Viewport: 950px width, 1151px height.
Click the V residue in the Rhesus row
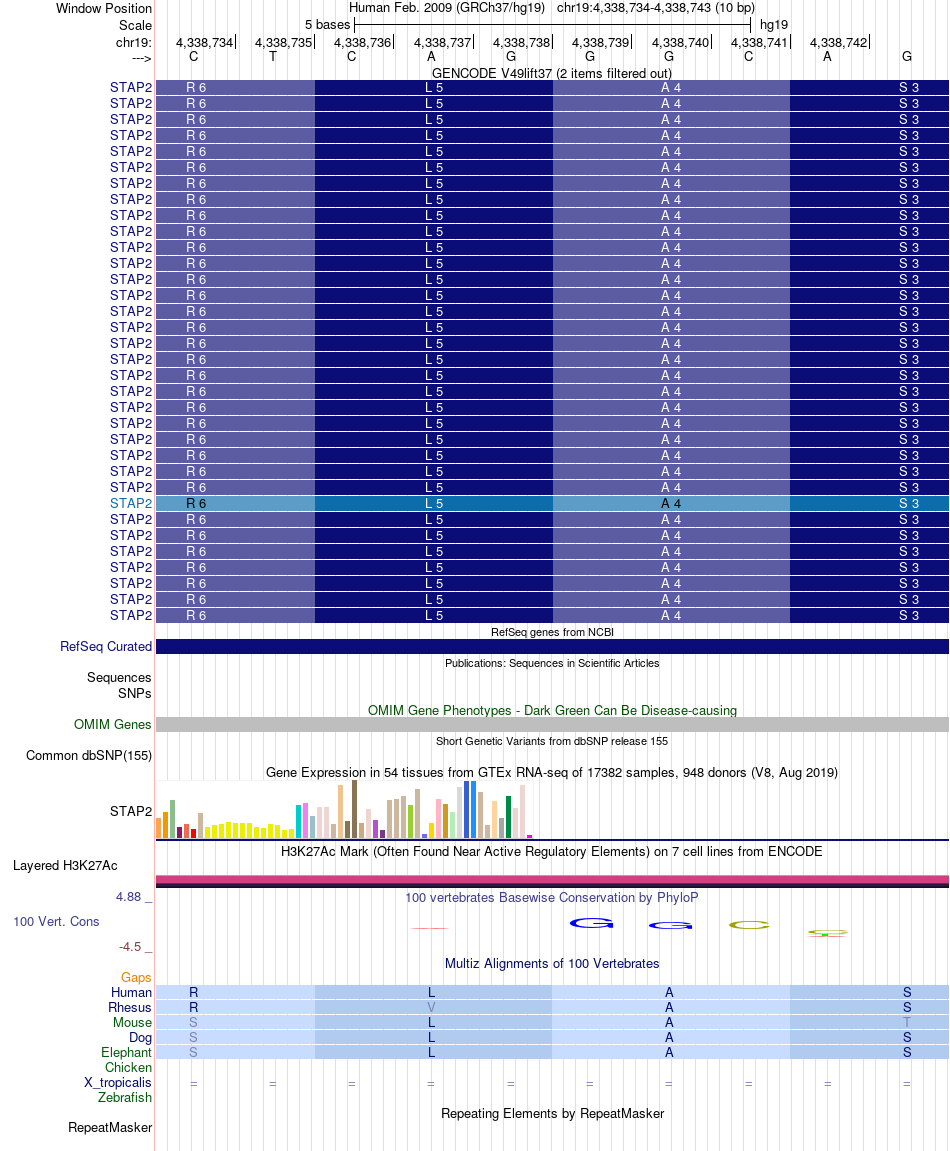pos(431,1008)
